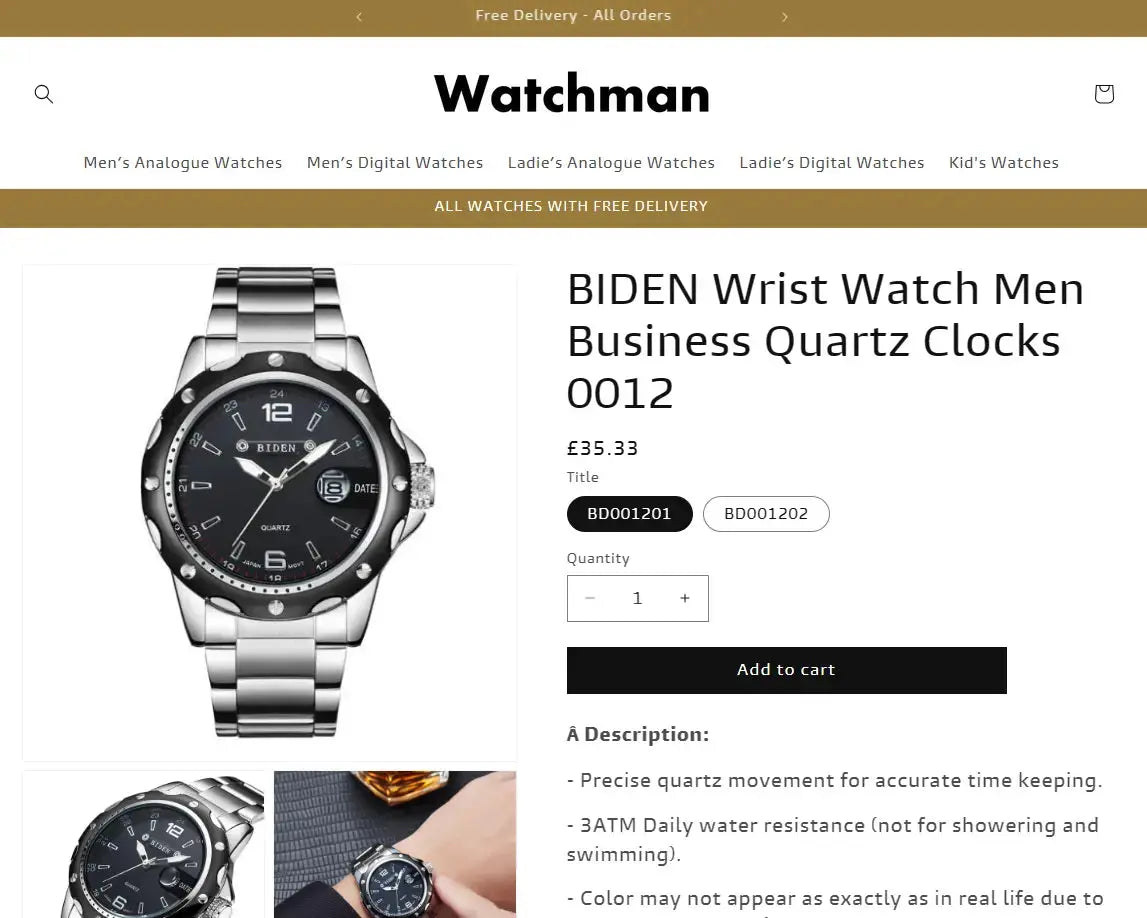Show next announcement with right chevron
Screen dimensions: 1147x918
pyautogui.click(x=785, y=16)
